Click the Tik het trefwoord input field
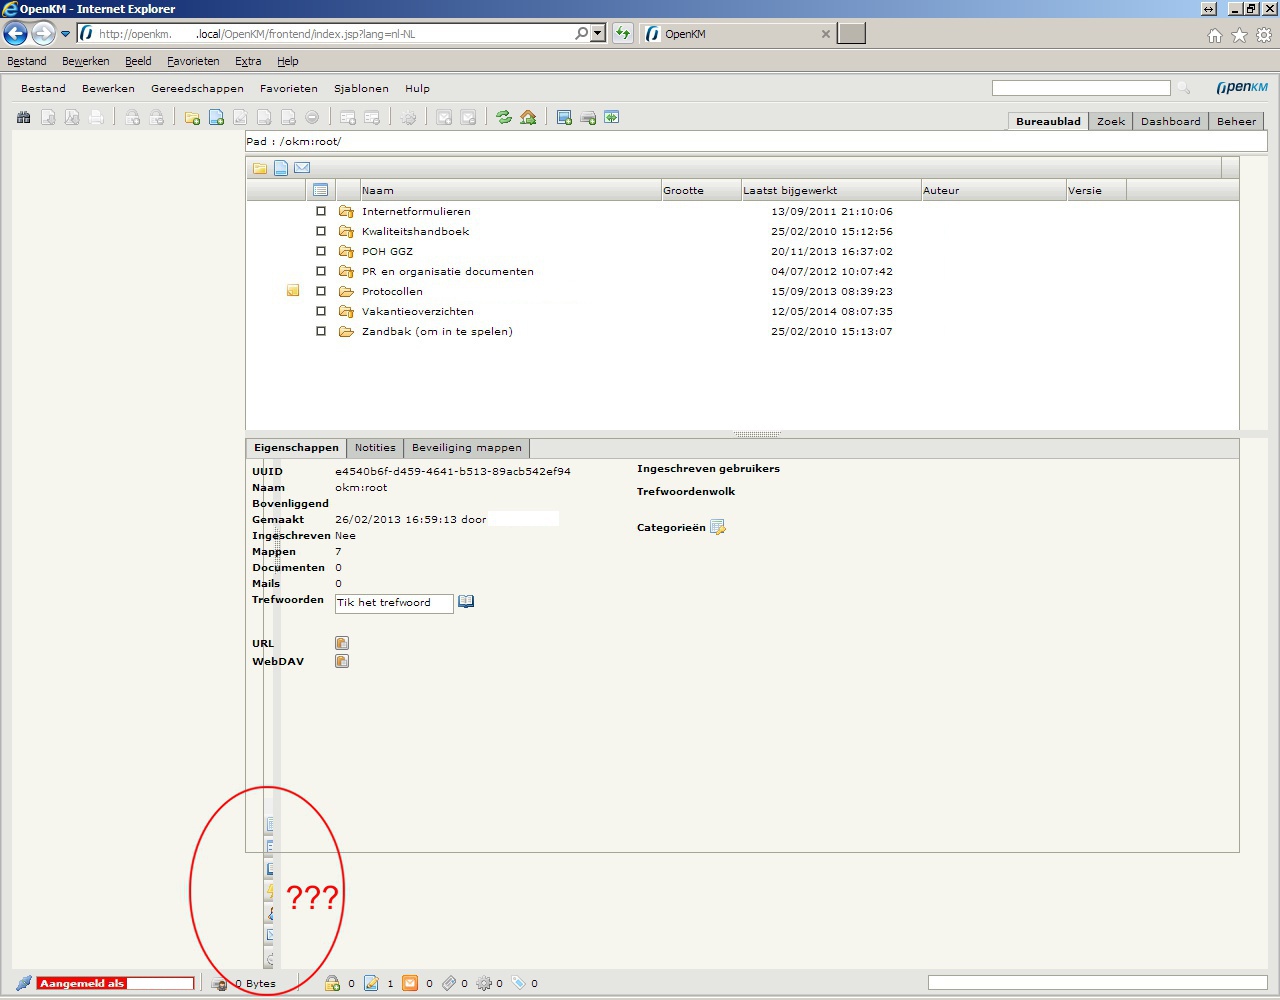1280x1000 pixels. (393, 603)
